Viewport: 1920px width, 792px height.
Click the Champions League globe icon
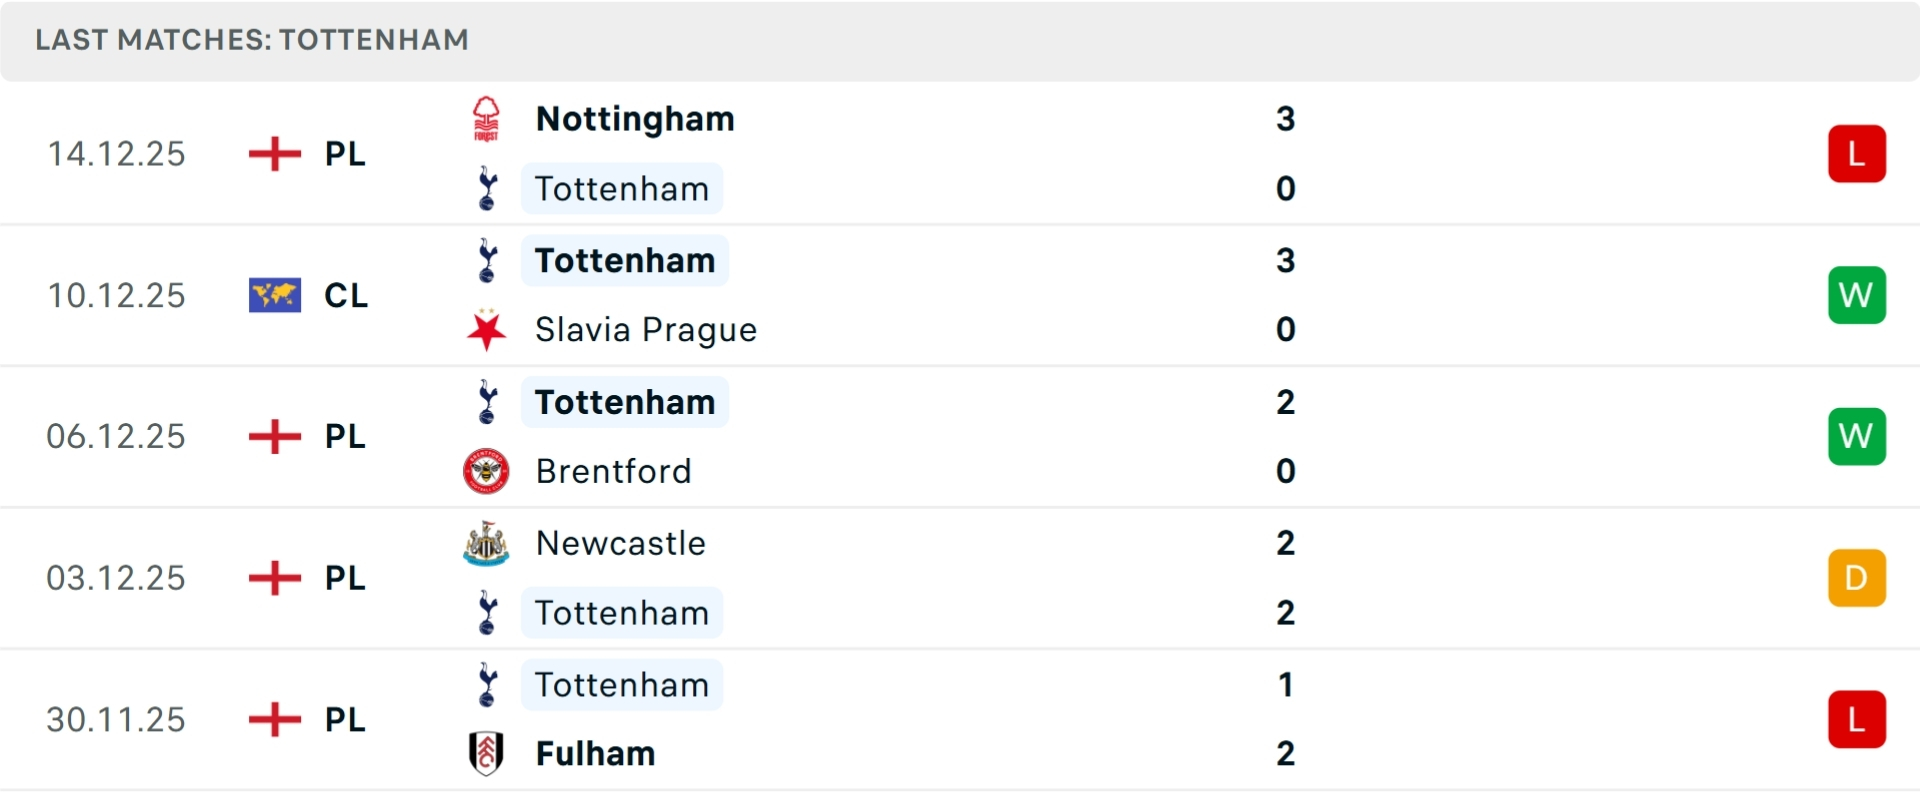pos(274,295)
